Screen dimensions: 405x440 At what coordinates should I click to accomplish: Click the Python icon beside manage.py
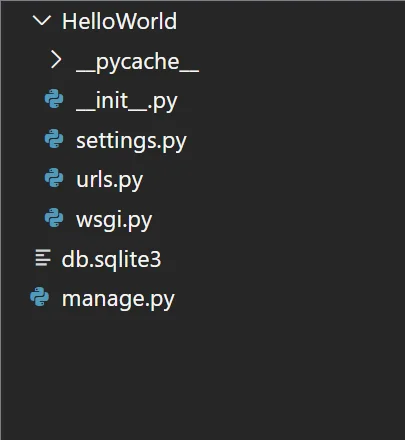tap(40, 297)
